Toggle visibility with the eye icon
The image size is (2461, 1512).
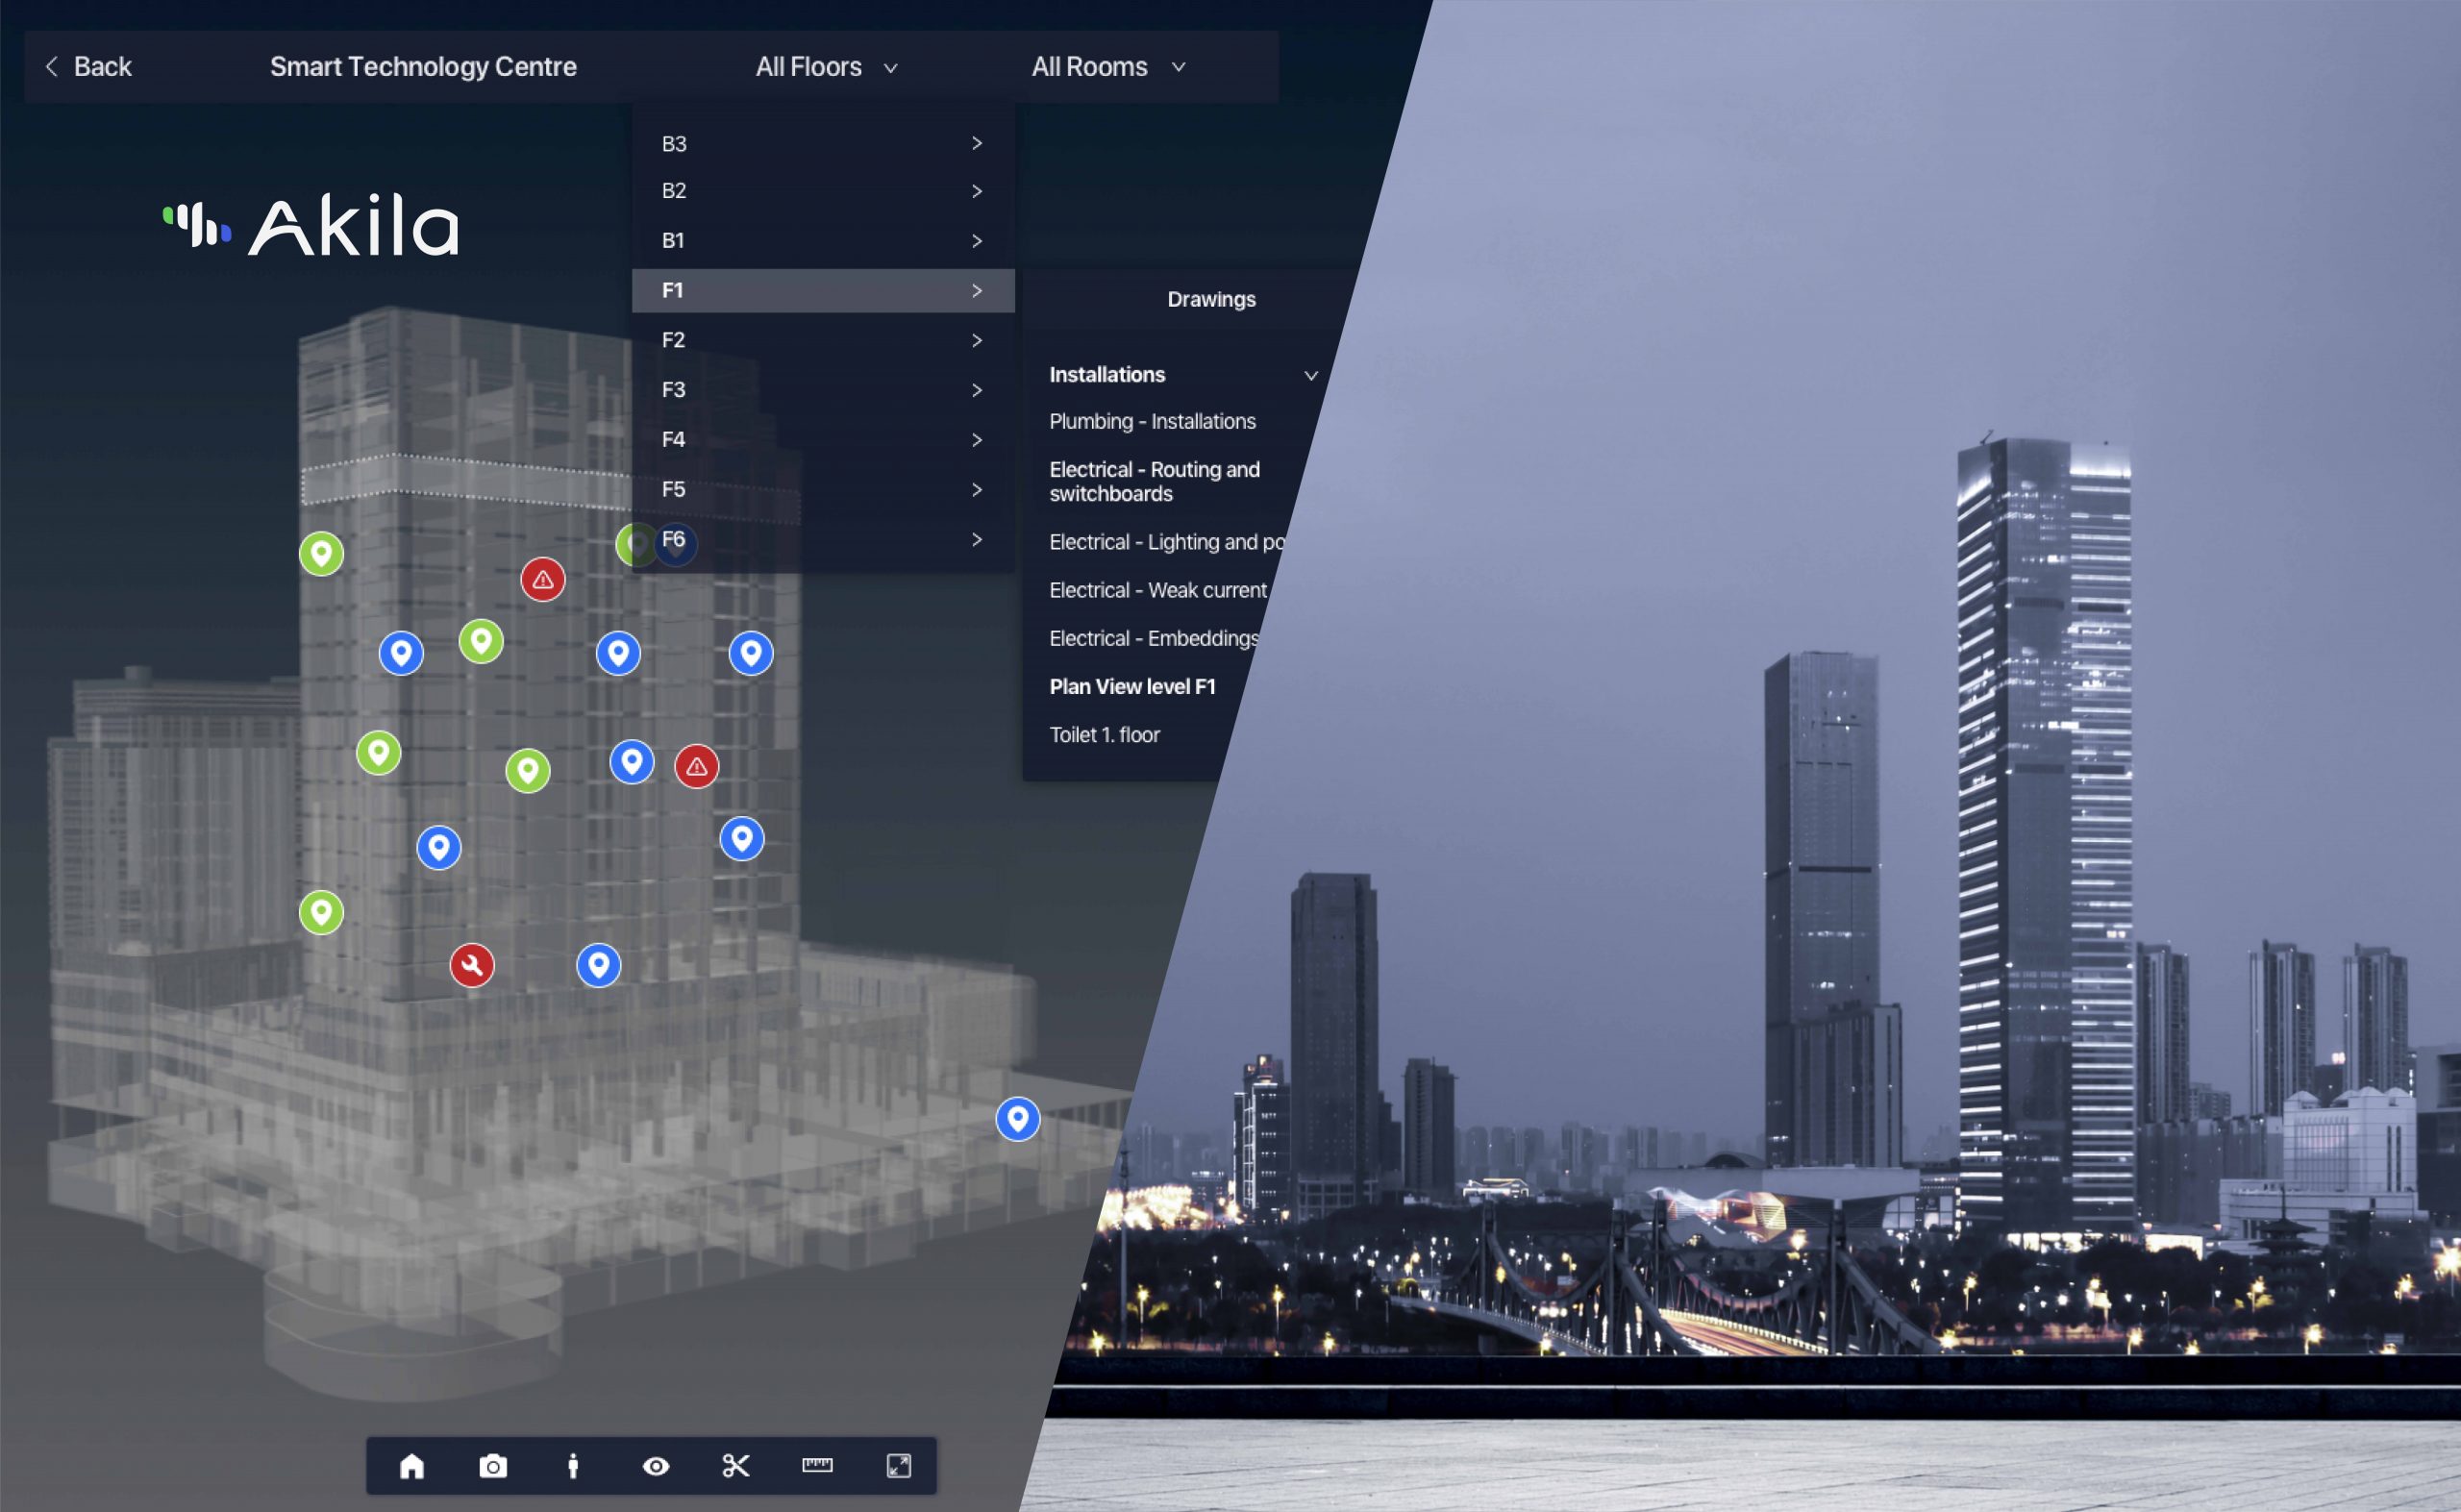pyautogui.click(x=656, y=1466)
